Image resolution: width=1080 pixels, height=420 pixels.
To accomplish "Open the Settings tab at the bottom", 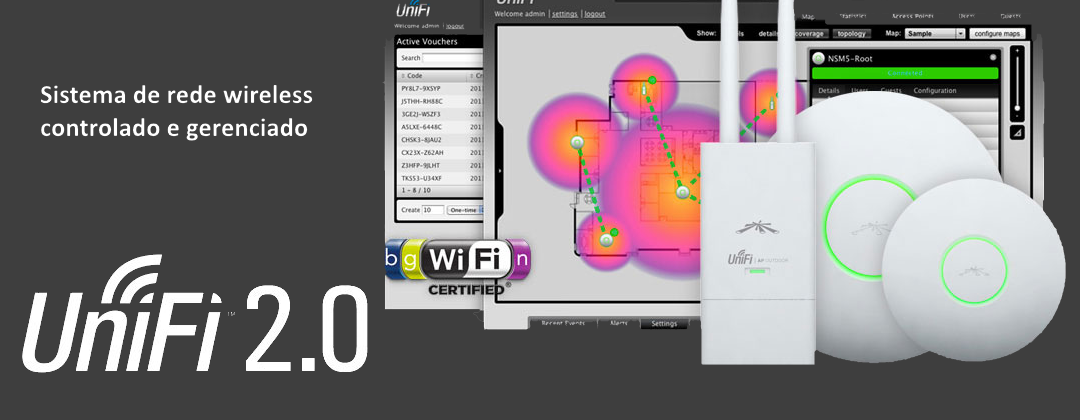I will click(664, 323).
